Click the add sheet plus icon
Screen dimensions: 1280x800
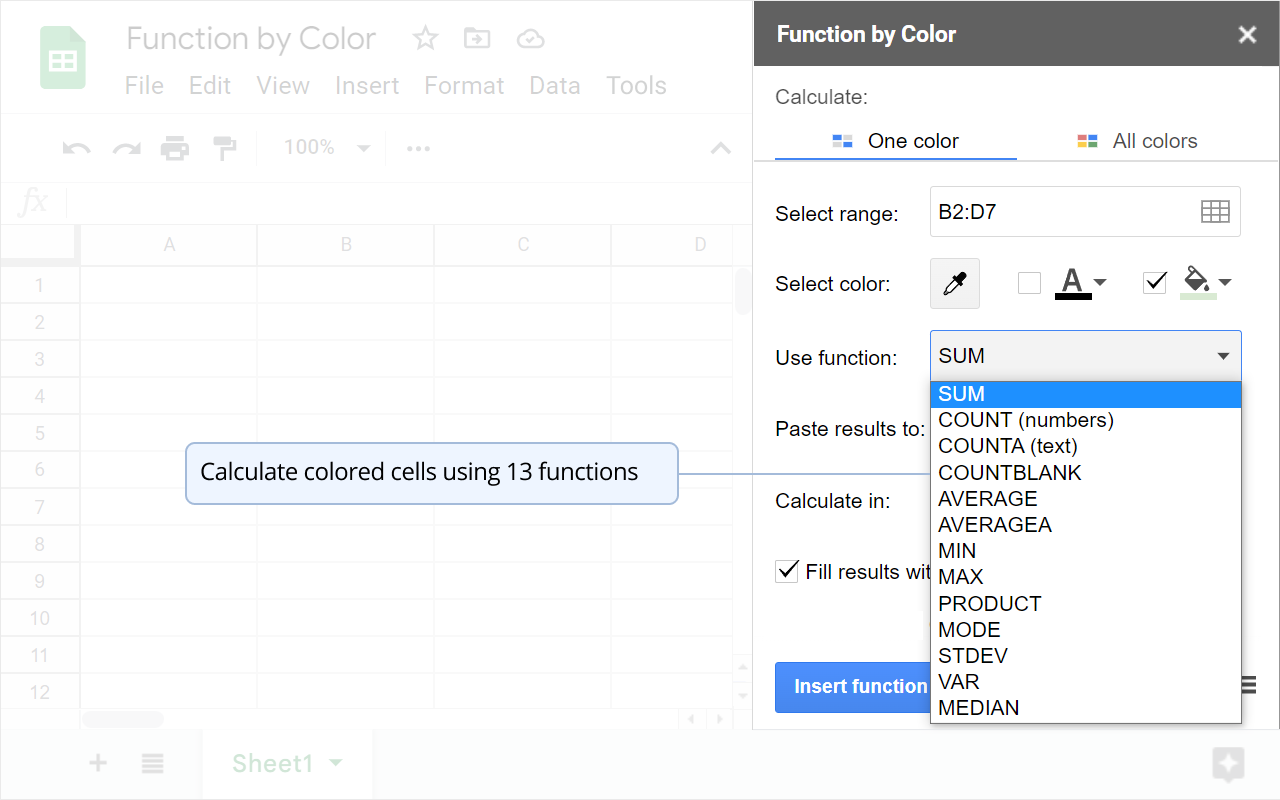pos(98,764)
